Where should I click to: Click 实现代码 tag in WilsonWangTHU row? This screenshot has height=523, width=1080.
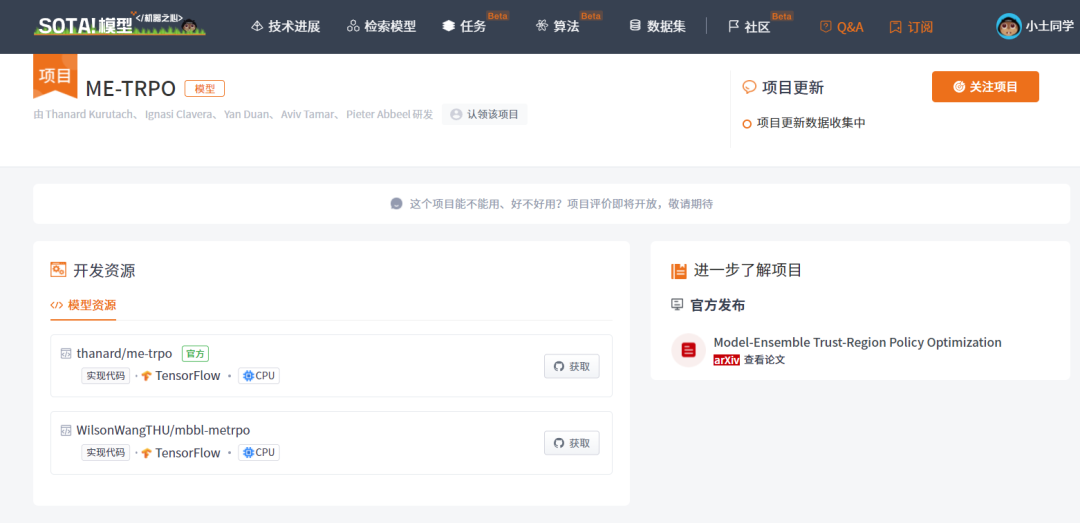[105, 453]
